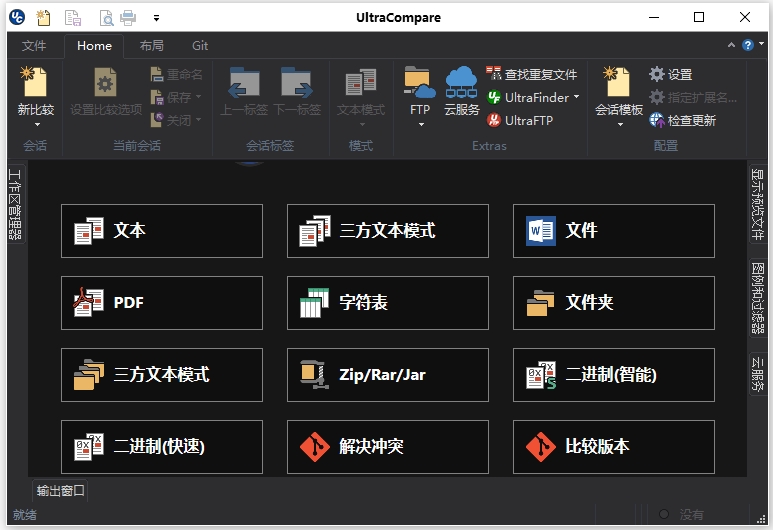
Task: Click save icon in quick access toolbar
Action: tap(73, 18)
